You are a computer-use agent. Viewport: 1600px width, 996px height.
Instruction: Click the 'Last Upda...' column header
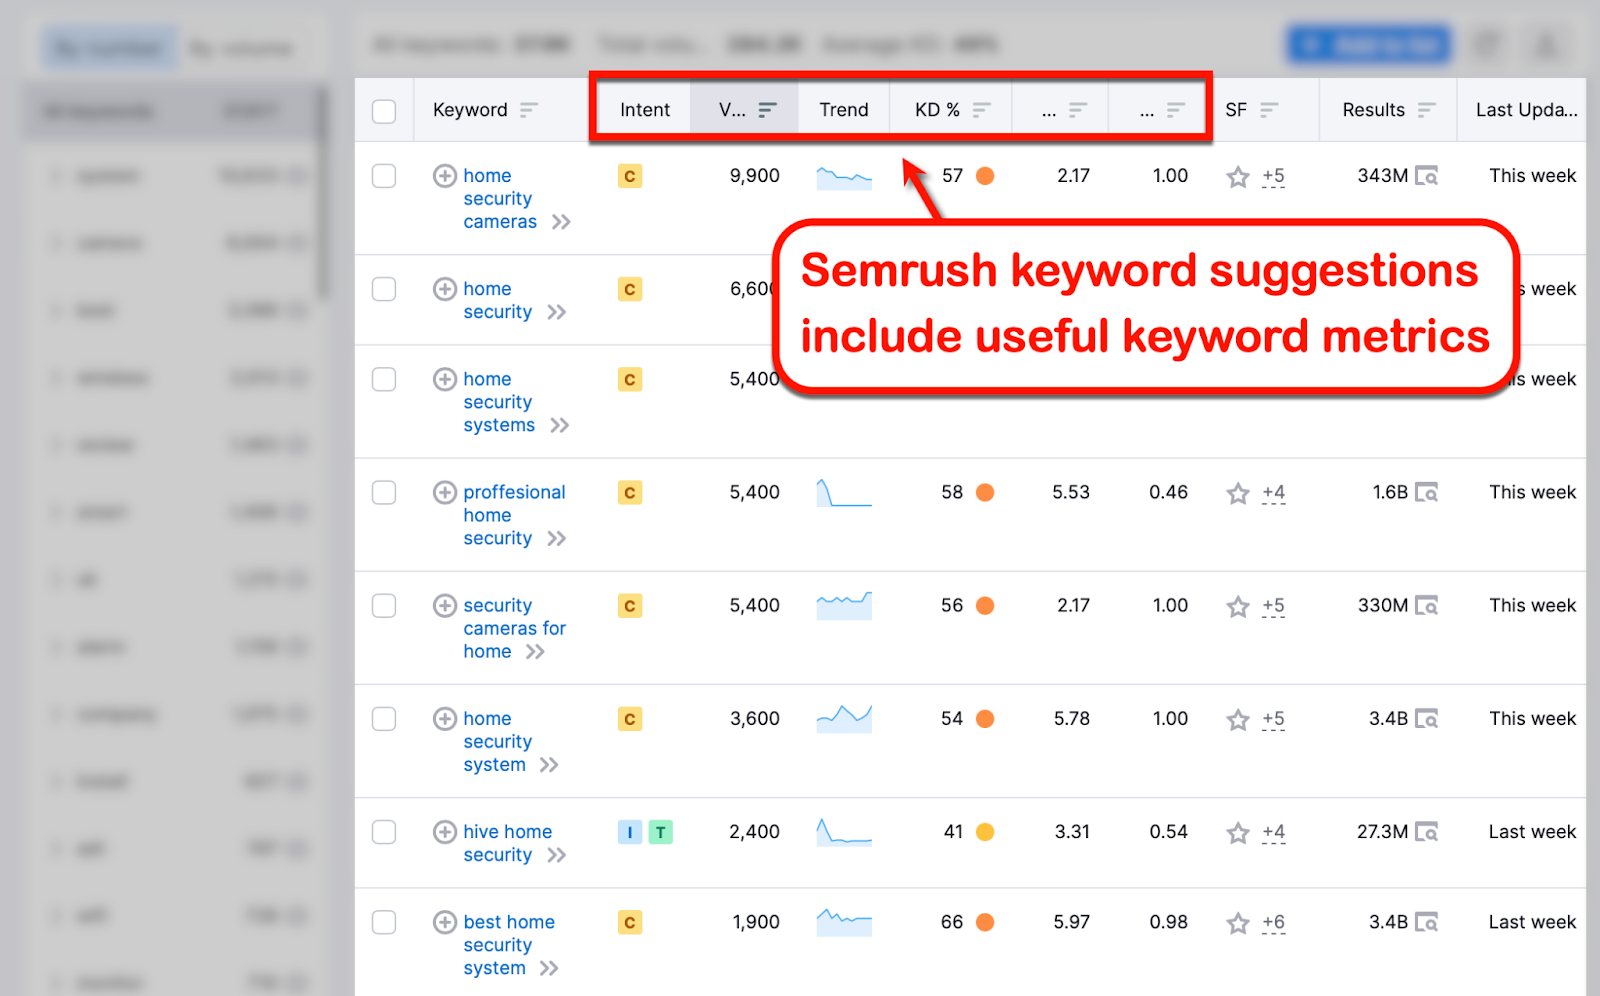tap(1526, 110)
